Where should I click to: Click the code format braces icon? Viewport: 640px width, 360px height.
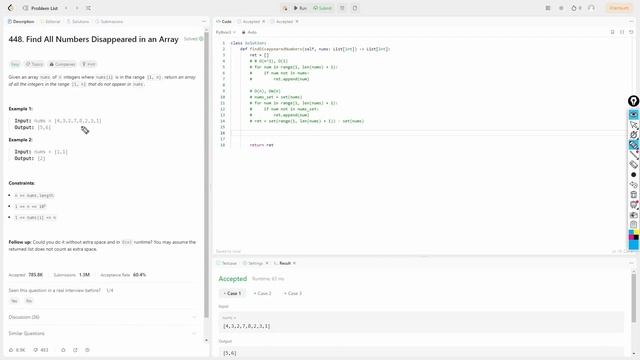(622, 32)
